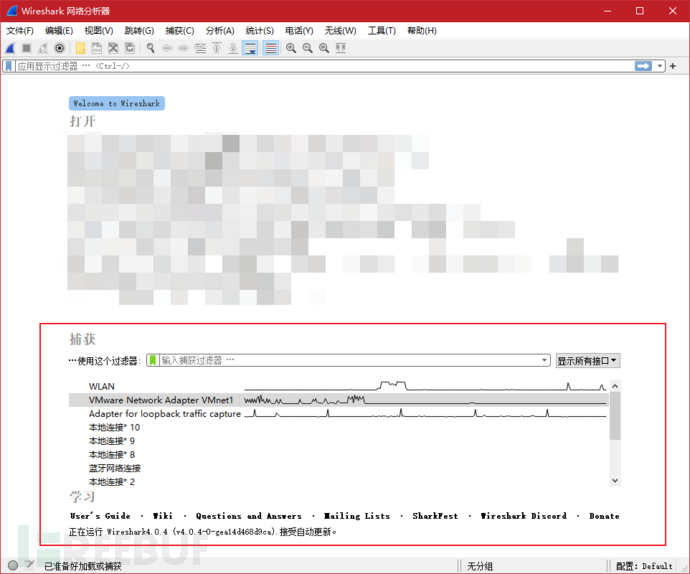
Task: Click the 配置: Default profile in status bar
Action: 644,566
